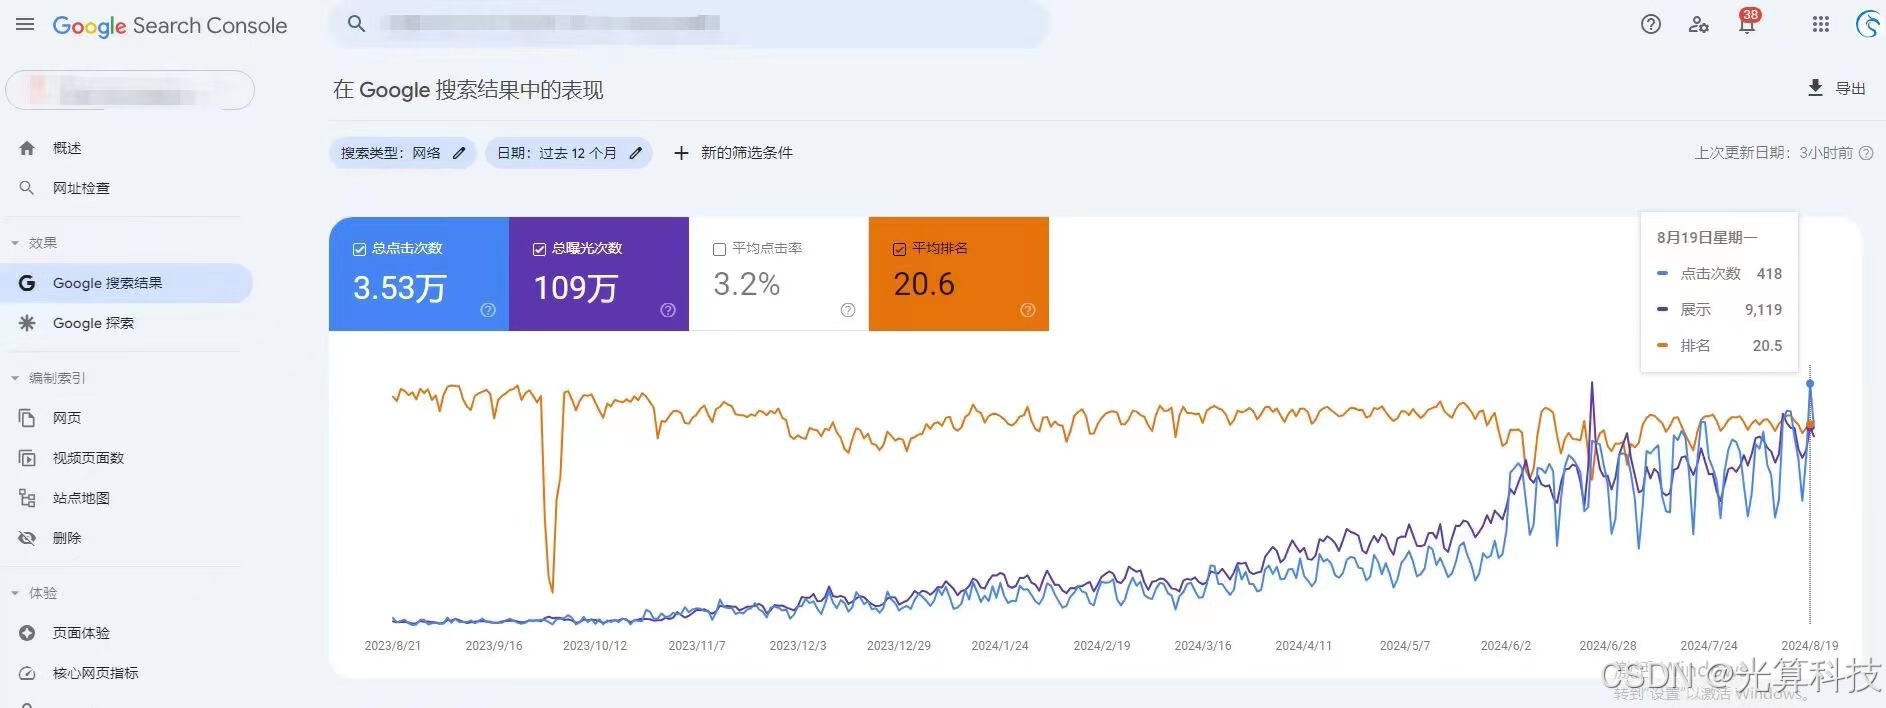Click the 网址检查 magnifier icon

pos(27,188)
